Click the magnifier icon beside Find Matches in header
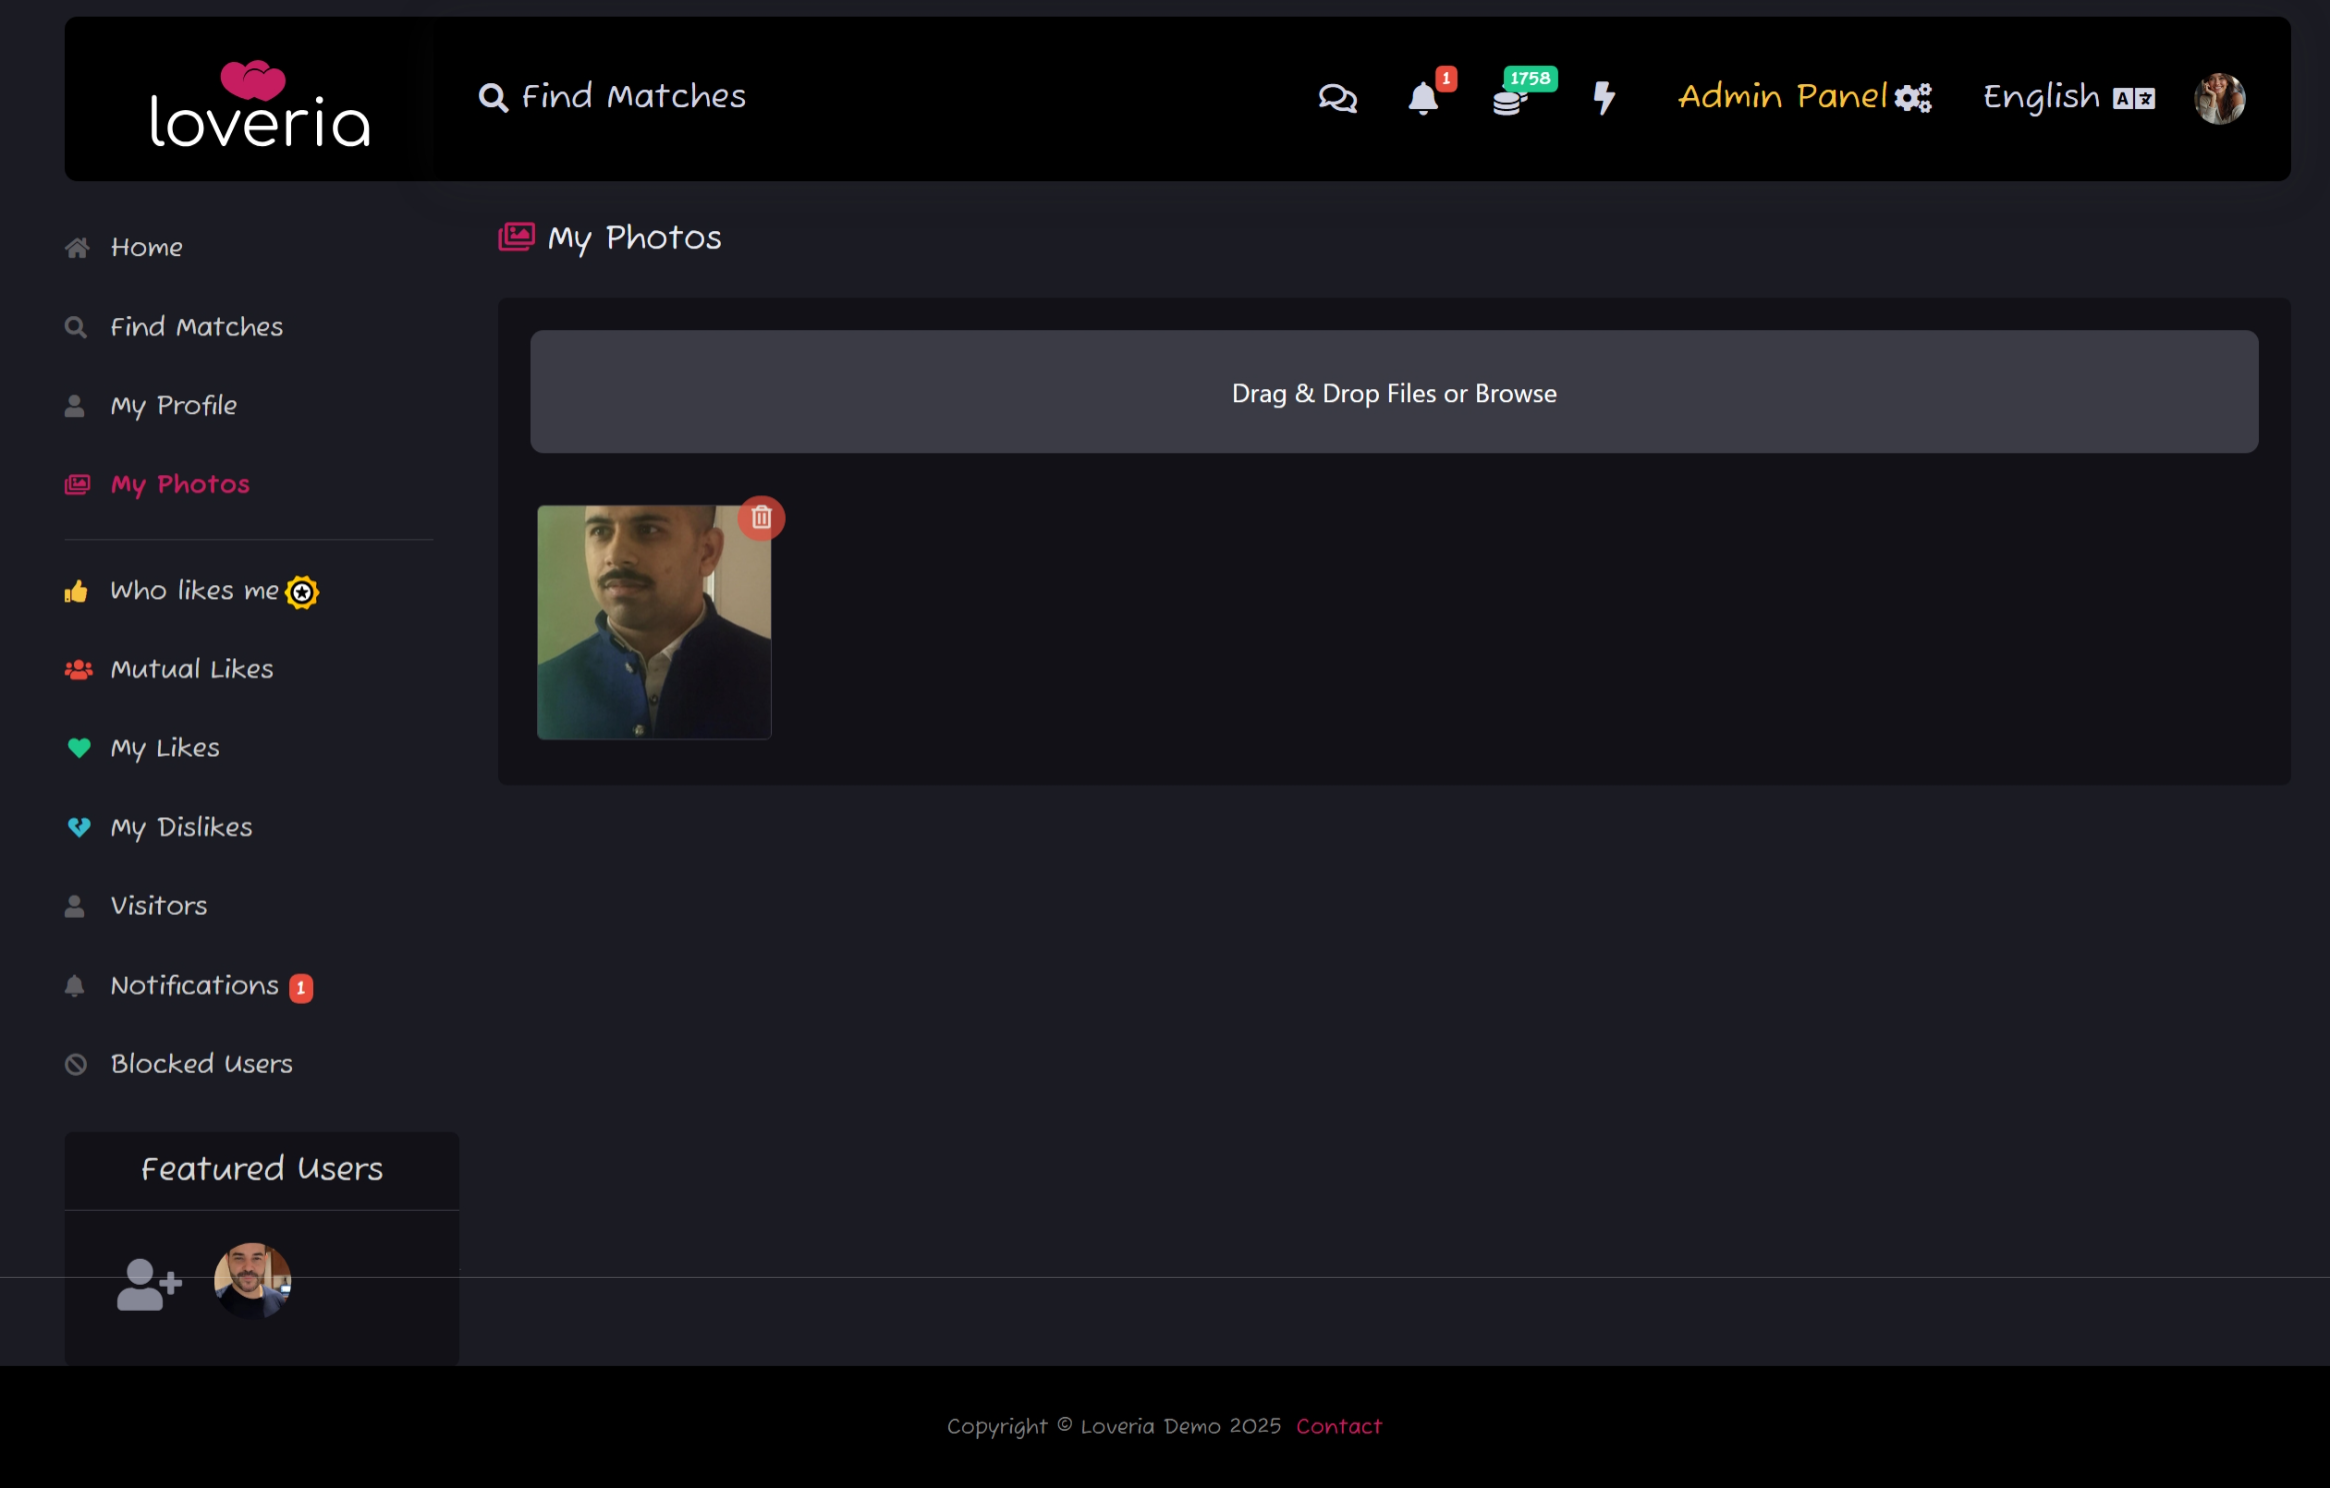The width and height of the screenshot is (2330, 1488). [493, 97]
